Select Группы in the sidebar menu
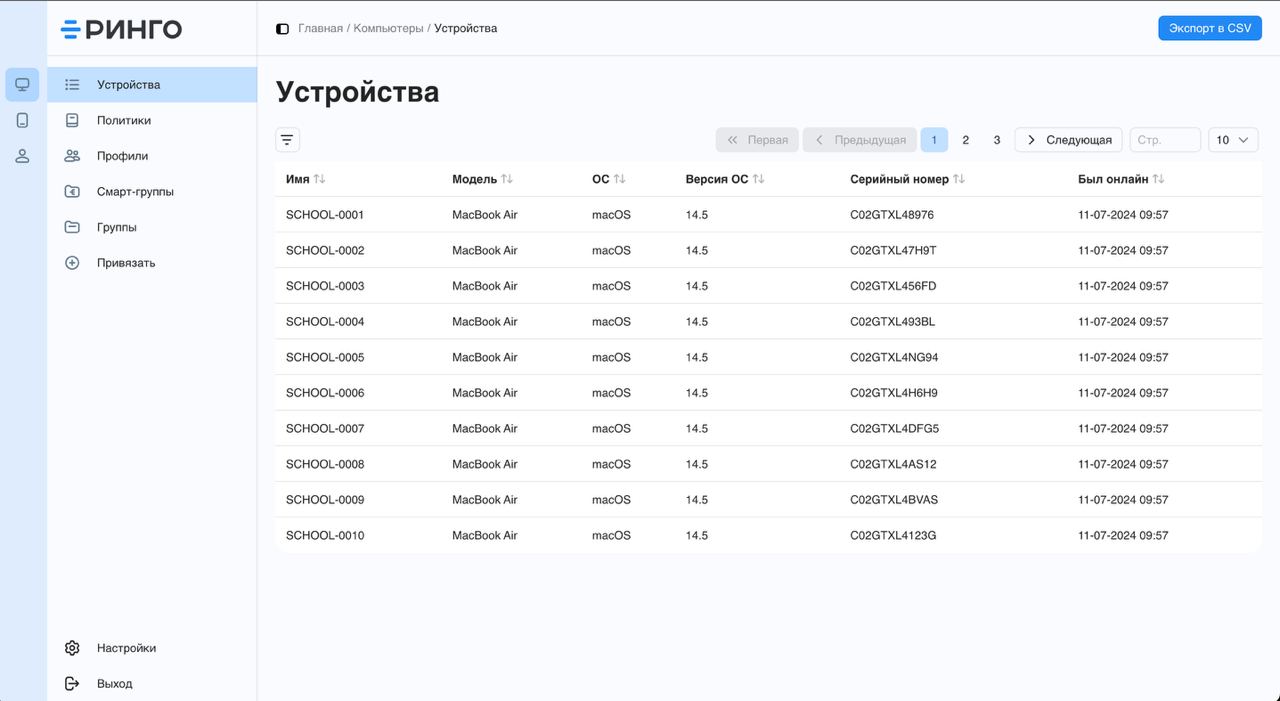Screen dimensions: 1280x701 [x=114, y=227]
